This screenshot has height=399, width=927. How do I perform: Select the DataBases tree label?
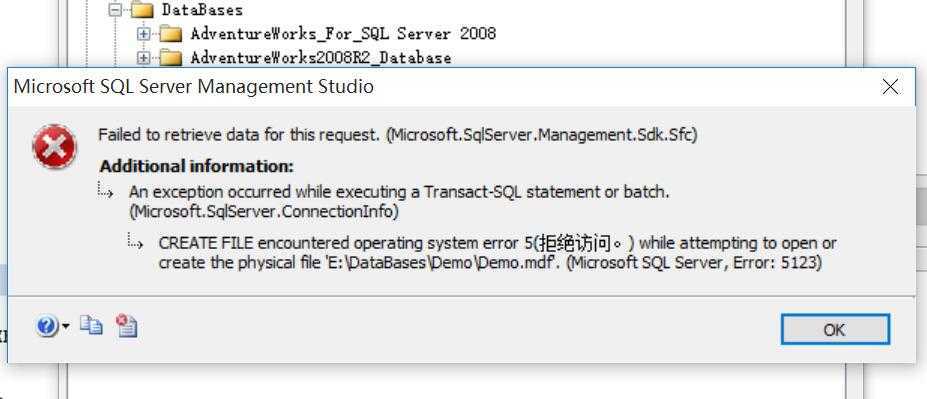[x=202, y=10]
